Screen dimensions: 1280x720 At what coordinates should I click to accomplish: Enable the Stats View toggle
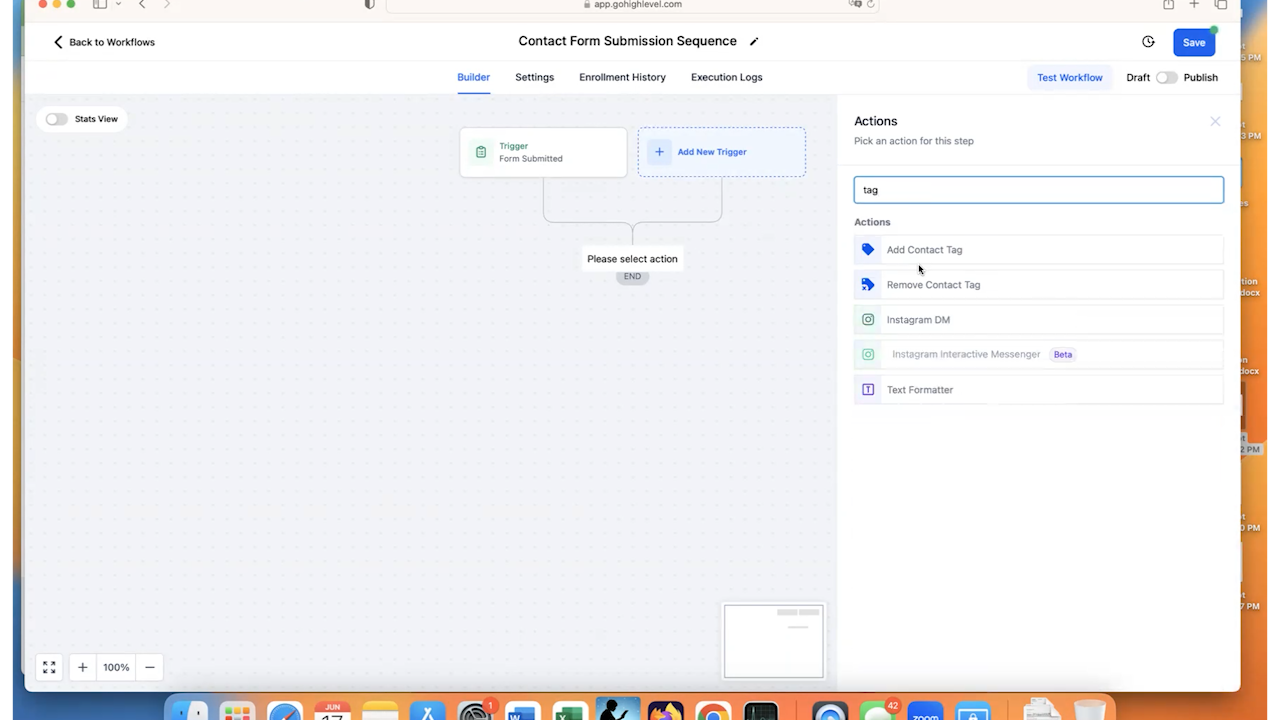[56, 119]
